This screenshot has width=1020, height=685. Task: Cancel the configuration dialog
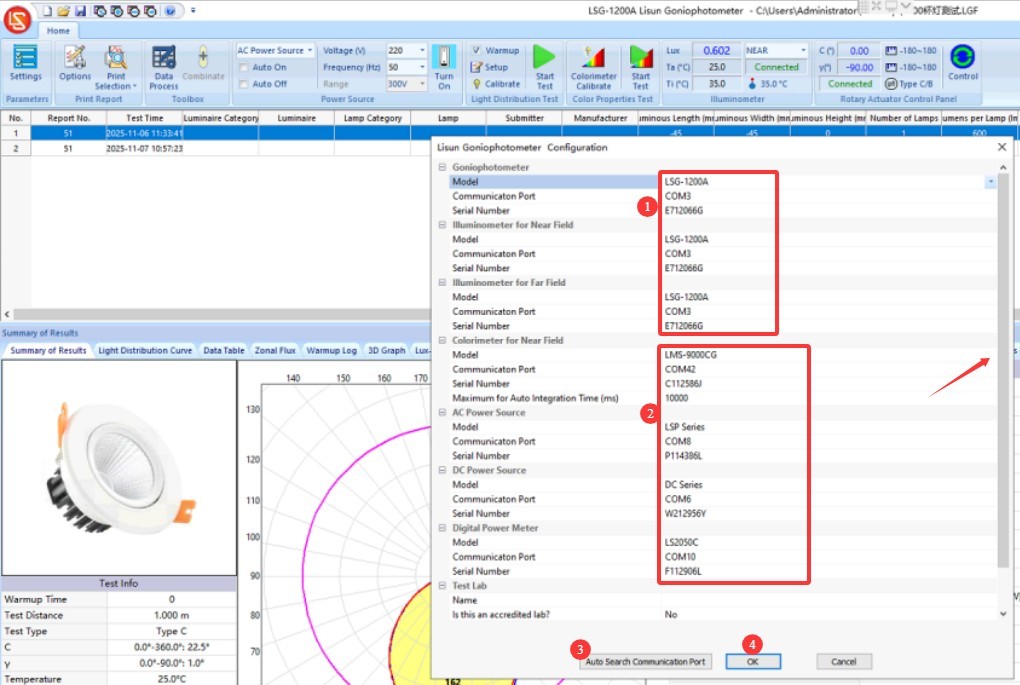click(843, 662)
